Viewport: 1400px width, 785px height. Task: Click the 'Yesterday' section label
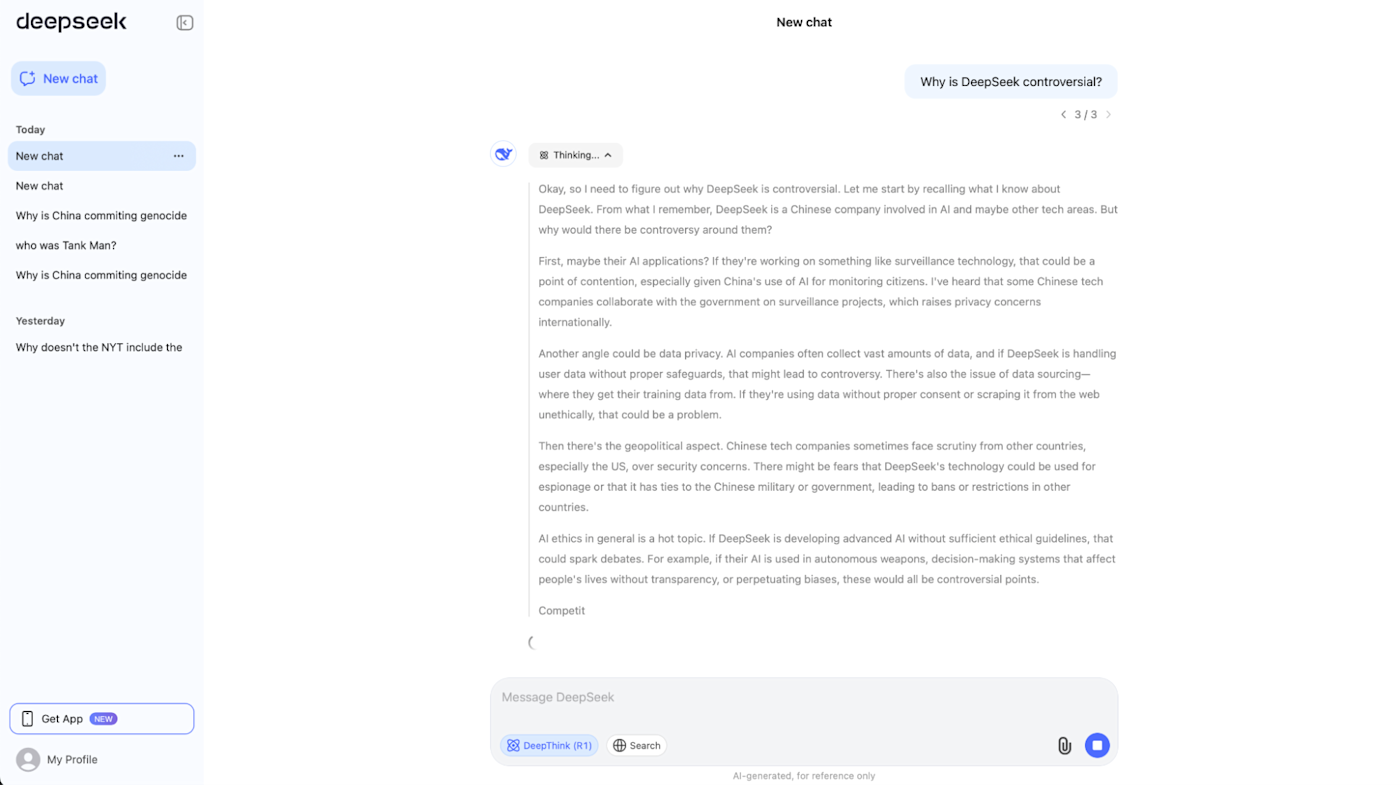click(x=40, y=321)
